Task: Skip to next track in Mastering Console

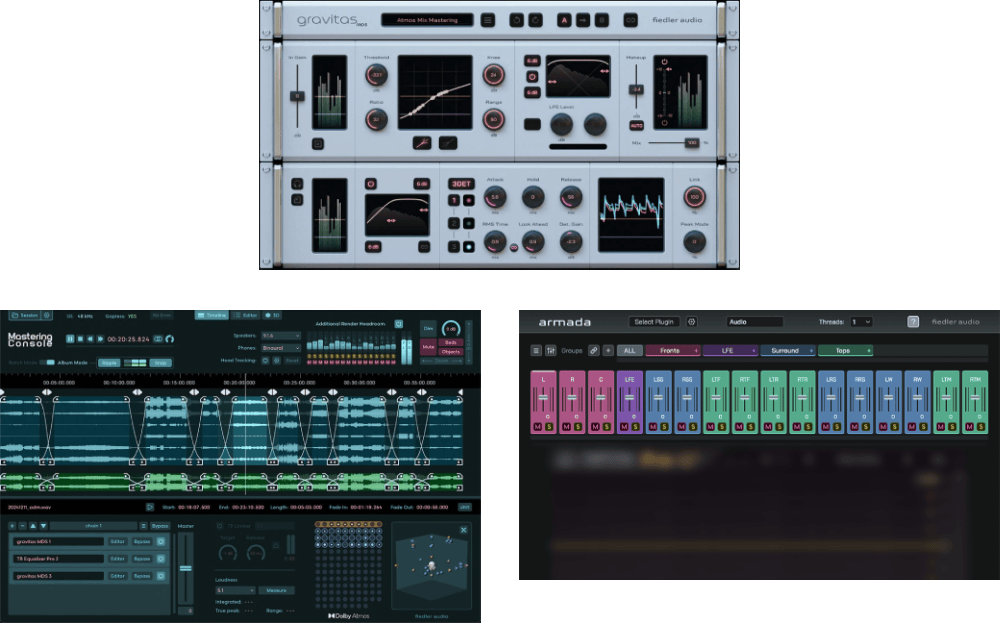Action: coord(100,339)
